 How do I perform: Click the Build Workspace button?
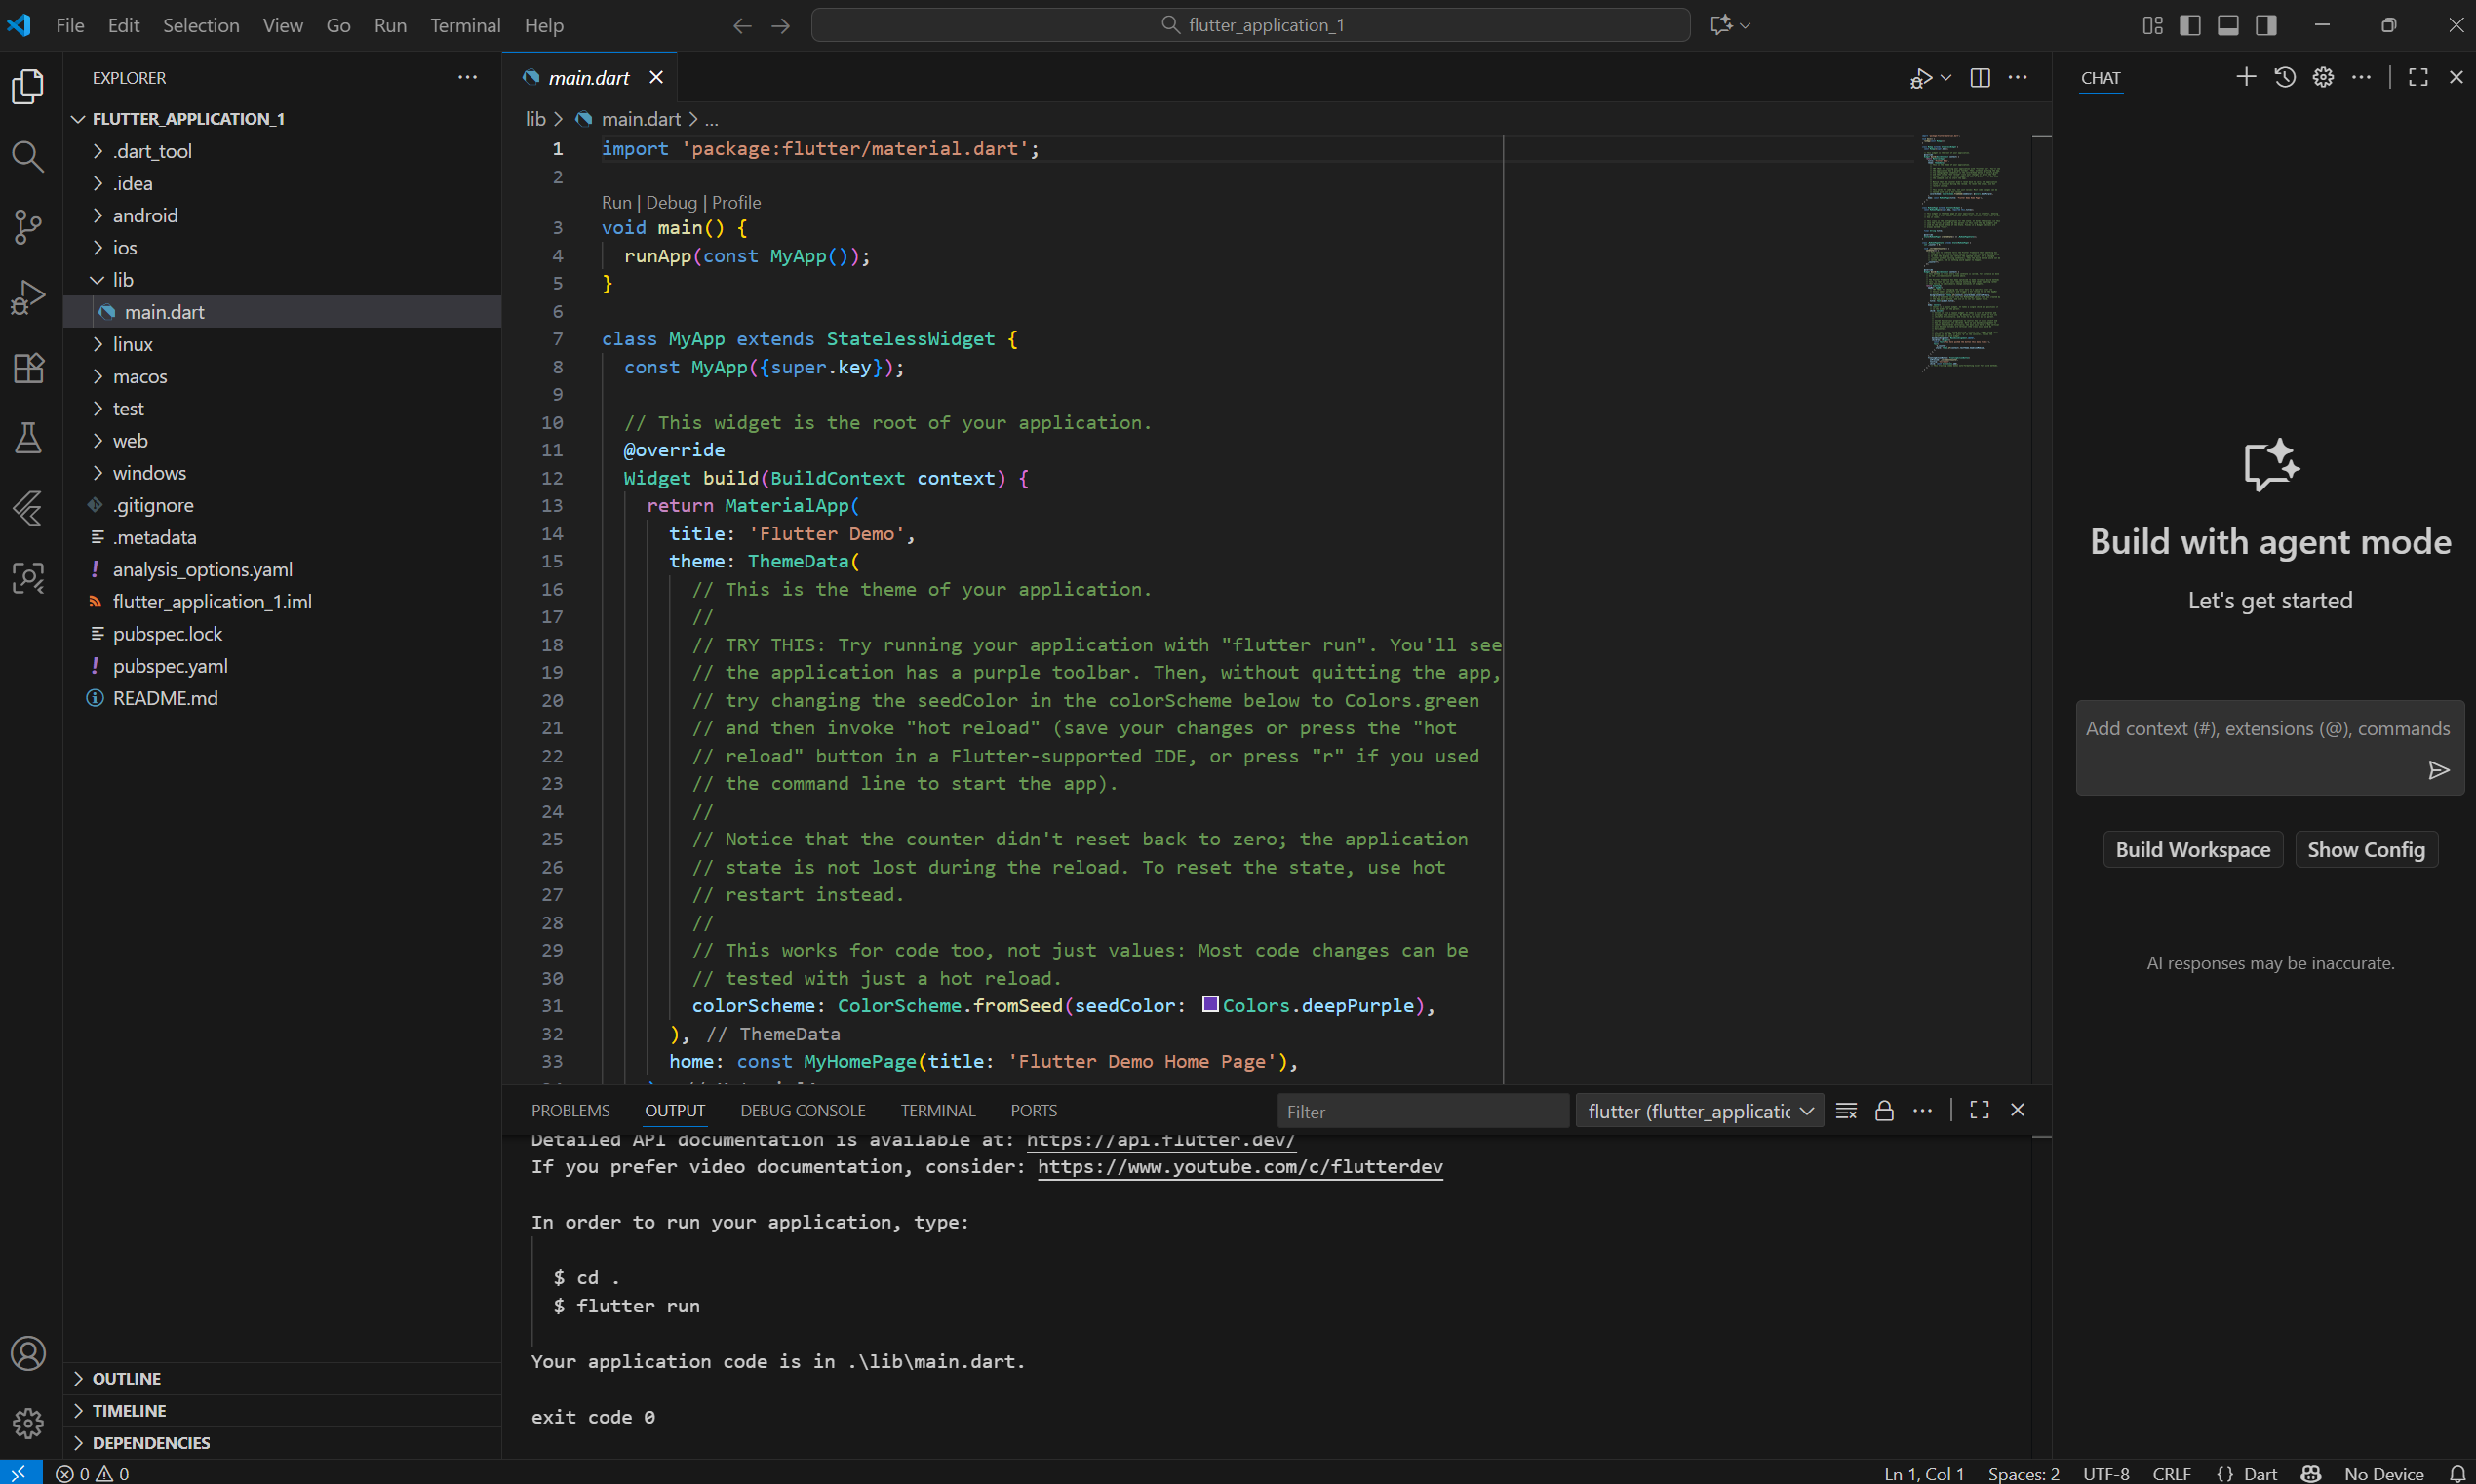coord(2192,850)
